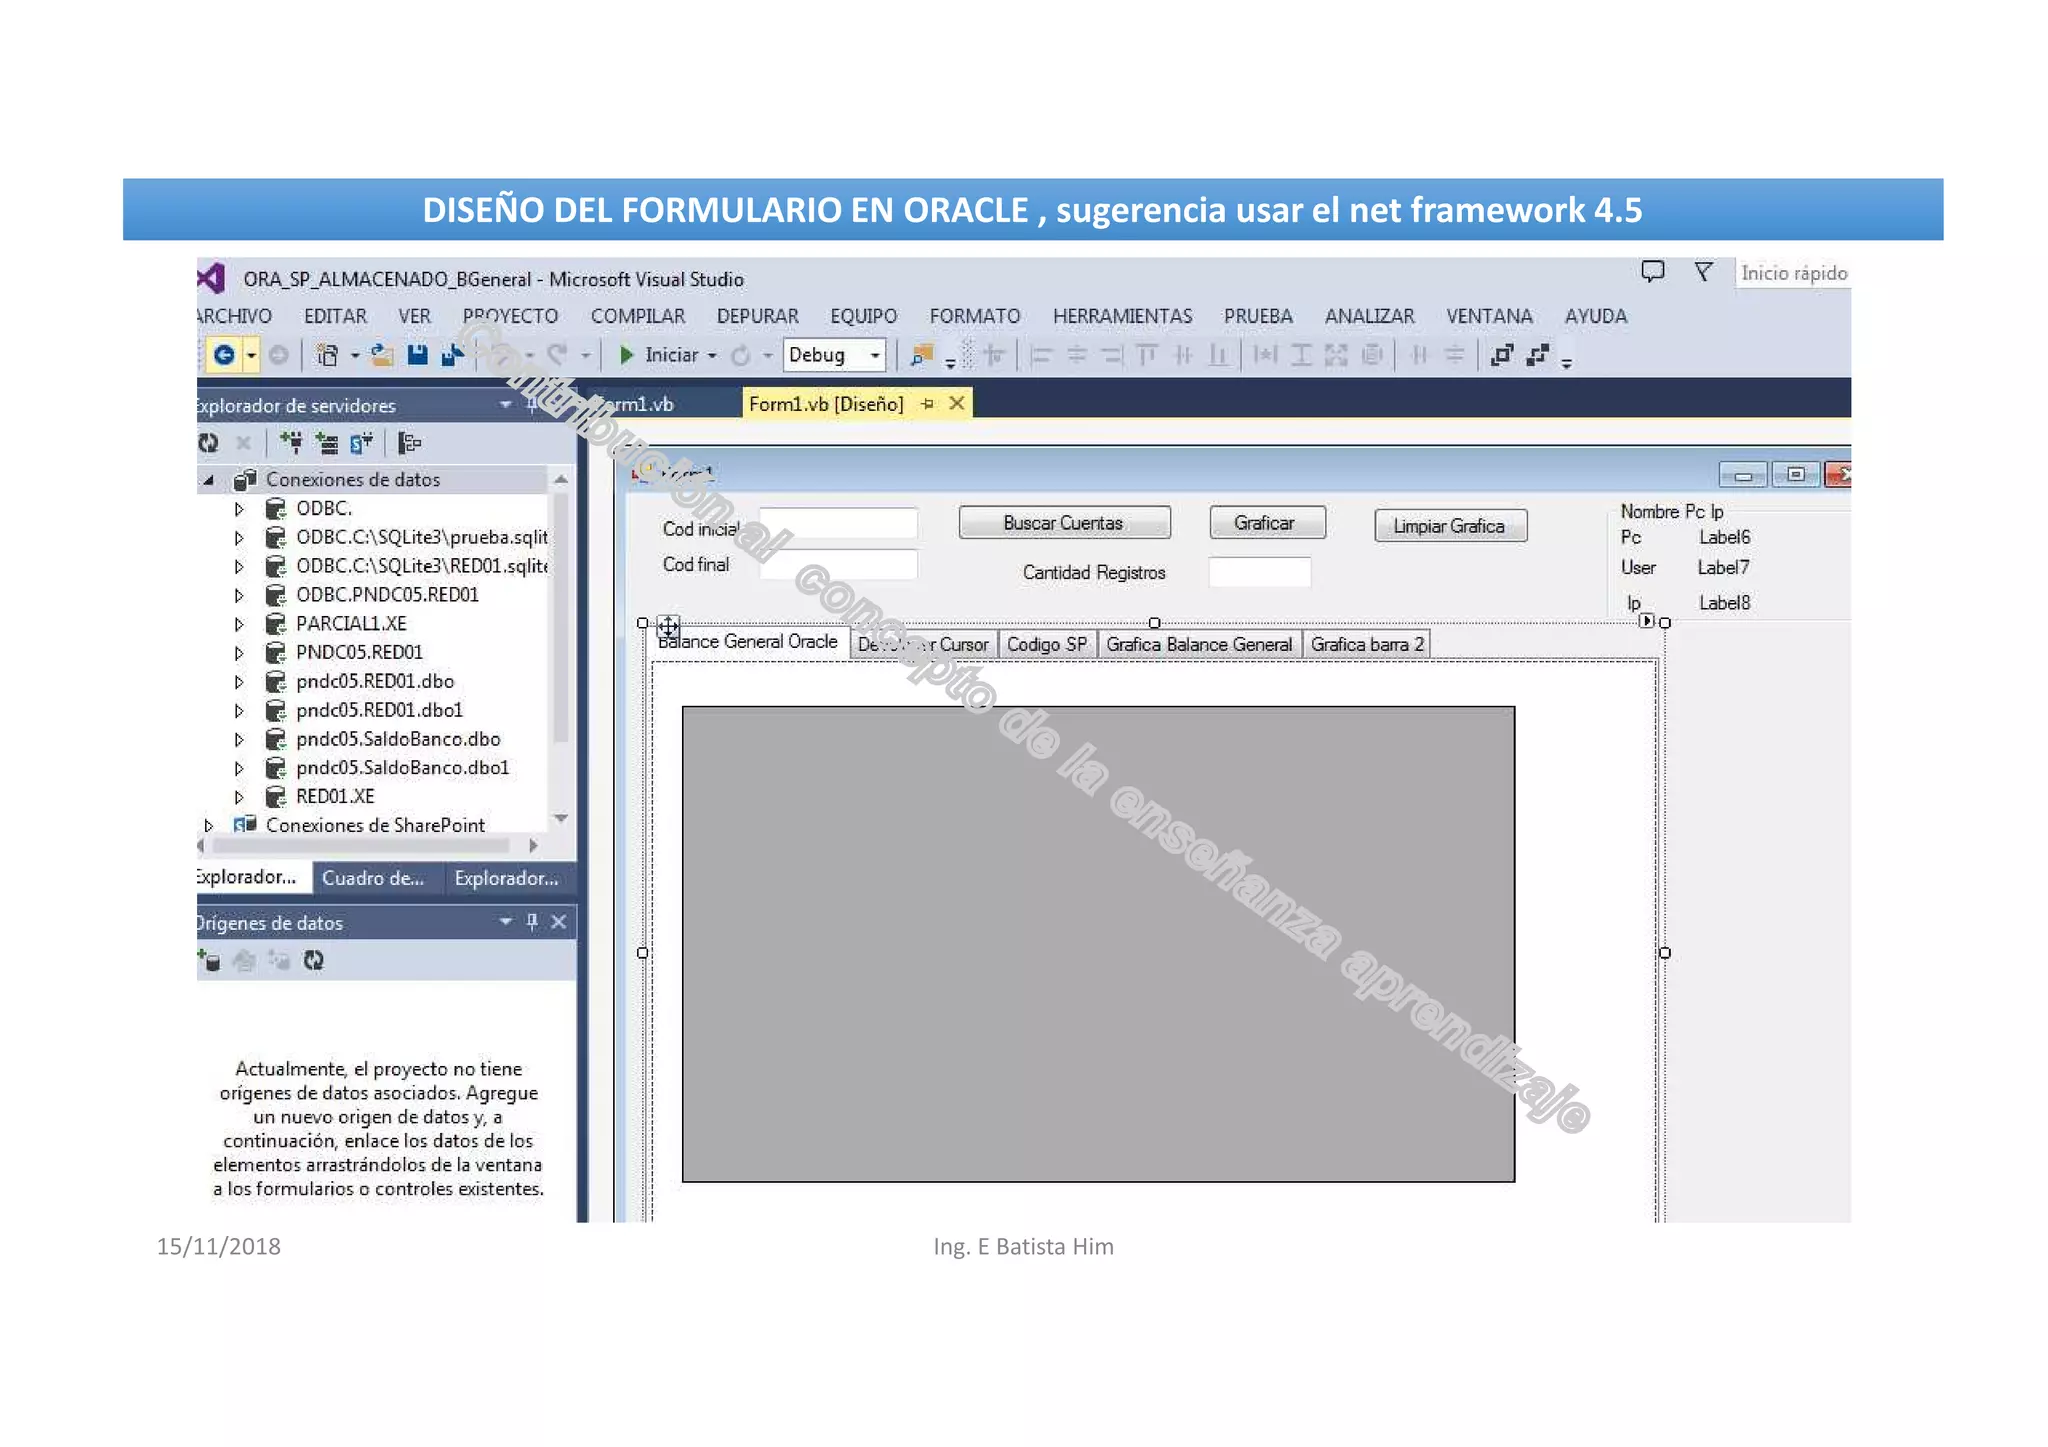Switch to the Codigo SP tab
This screenshot has height=1447, width=2048.
pos(1047,645)
